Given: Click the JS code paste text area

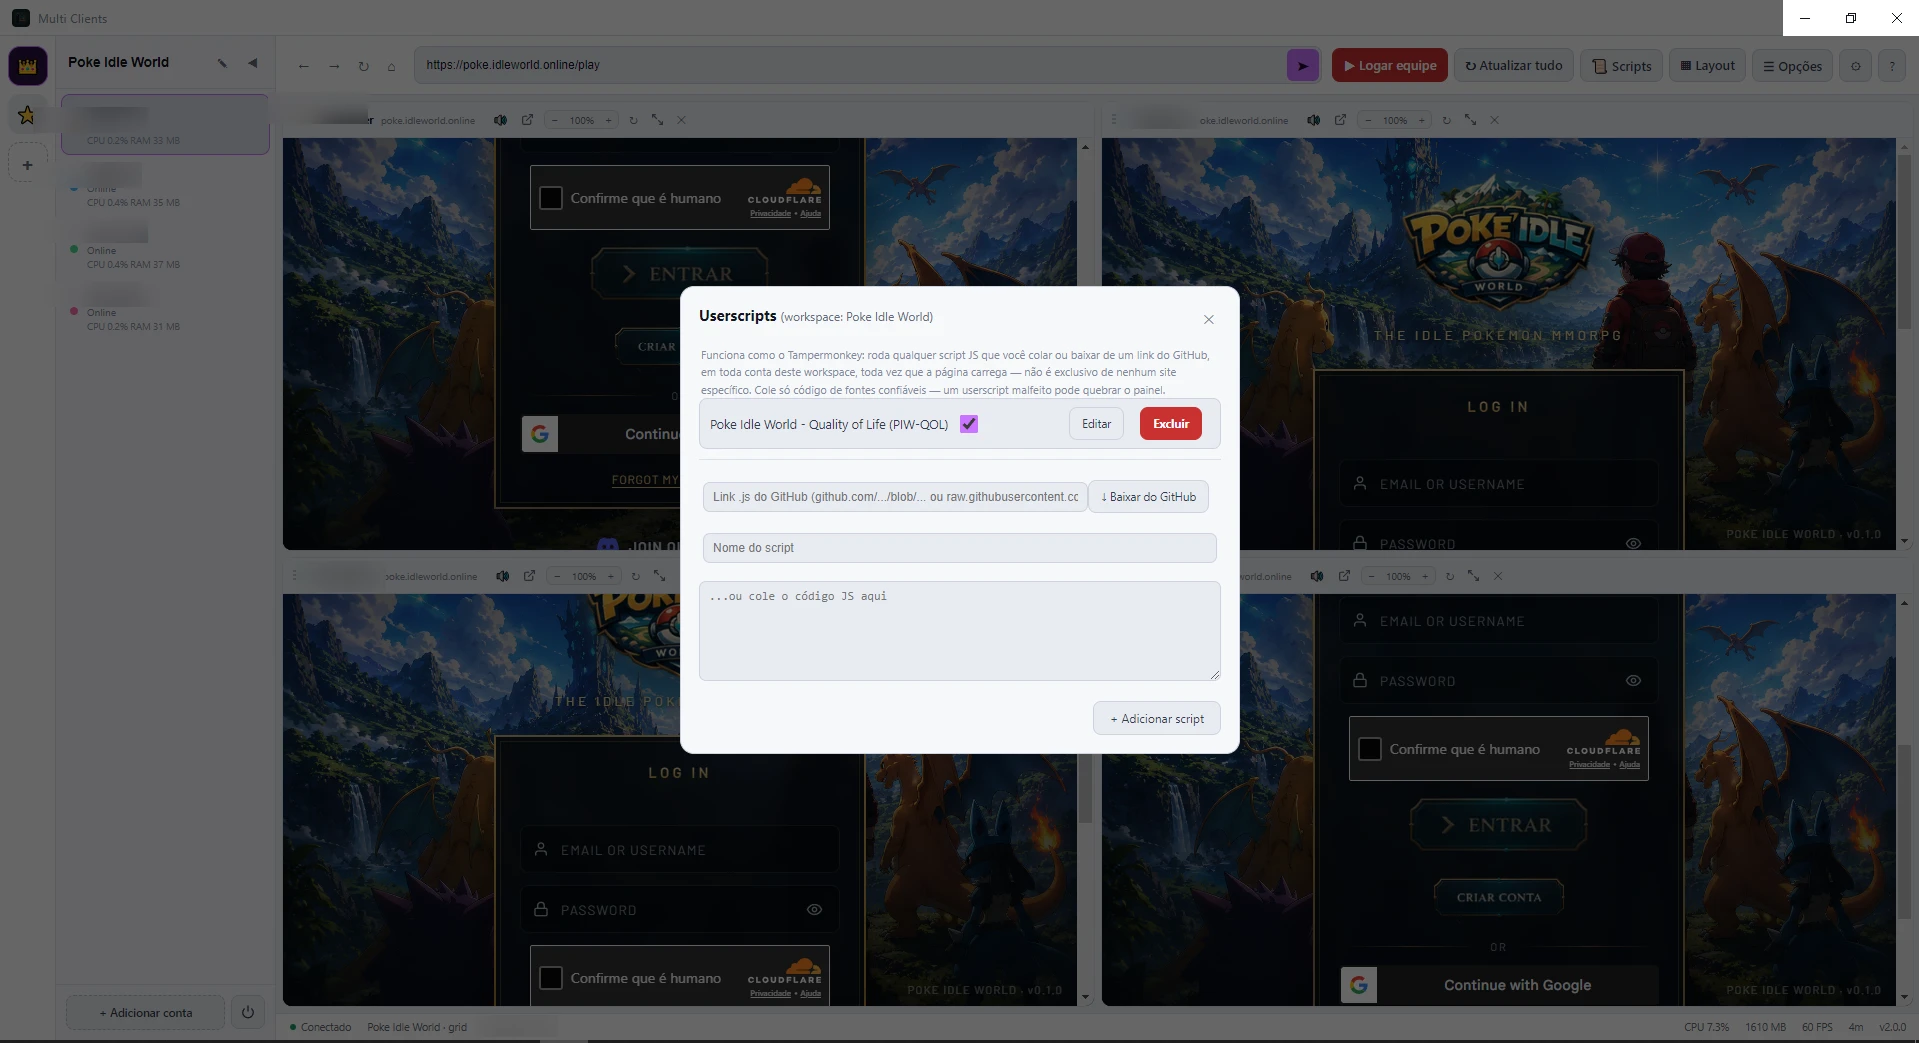Looking at the screenshot, I should (960, 631).
